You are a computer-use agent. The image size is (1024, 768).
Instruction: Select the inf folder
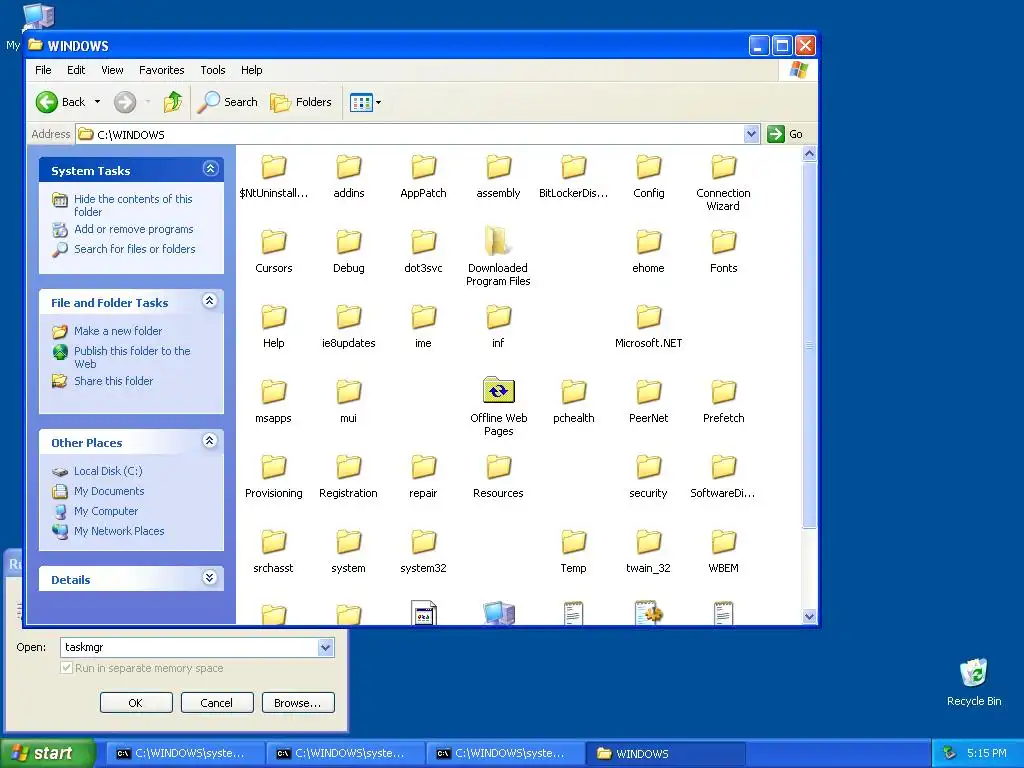(498, 325)
